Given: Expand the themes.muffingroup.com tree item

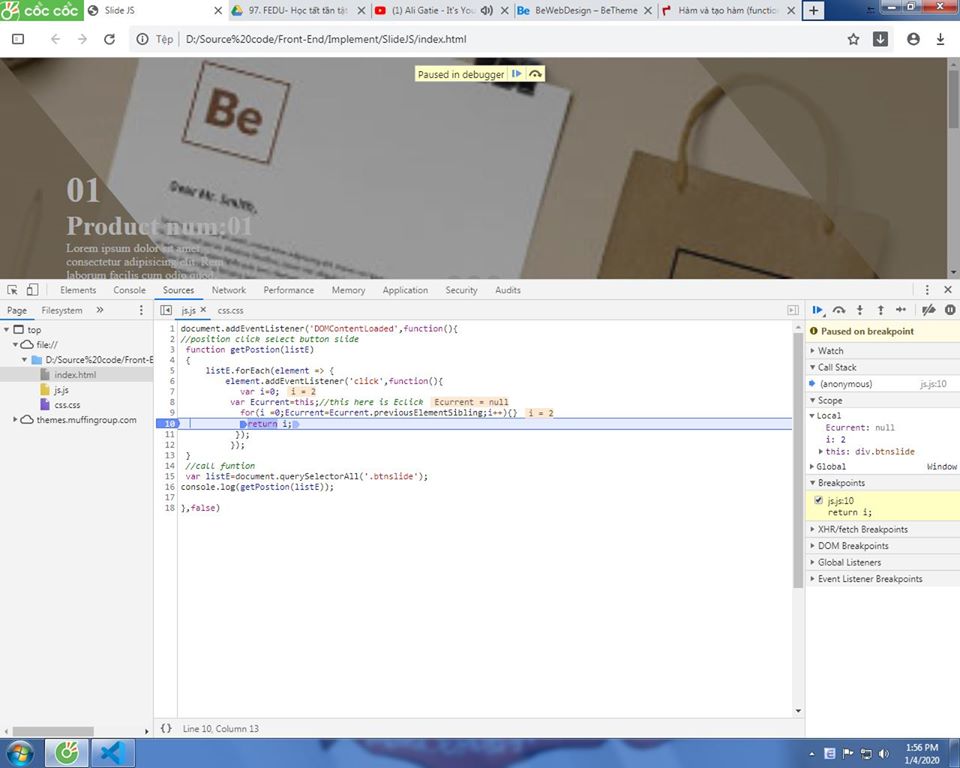Looking at the screenshot, I should pos(16,420).
